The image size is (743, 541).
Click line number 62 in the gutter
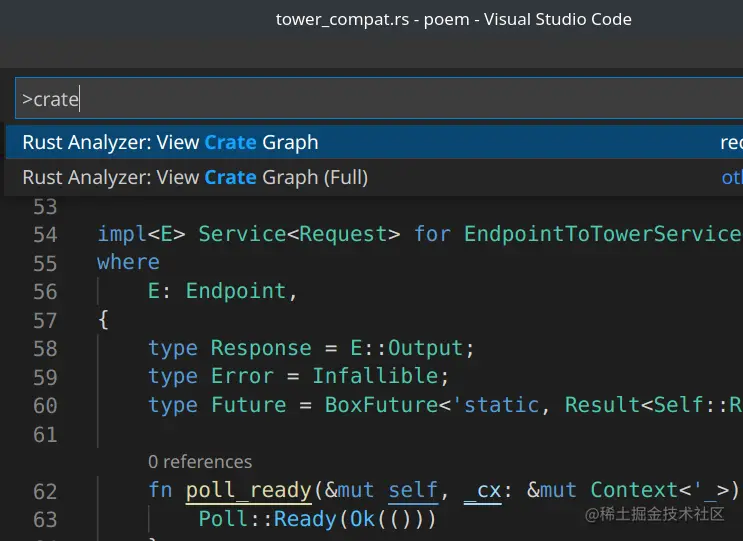[x=46, y=491]
